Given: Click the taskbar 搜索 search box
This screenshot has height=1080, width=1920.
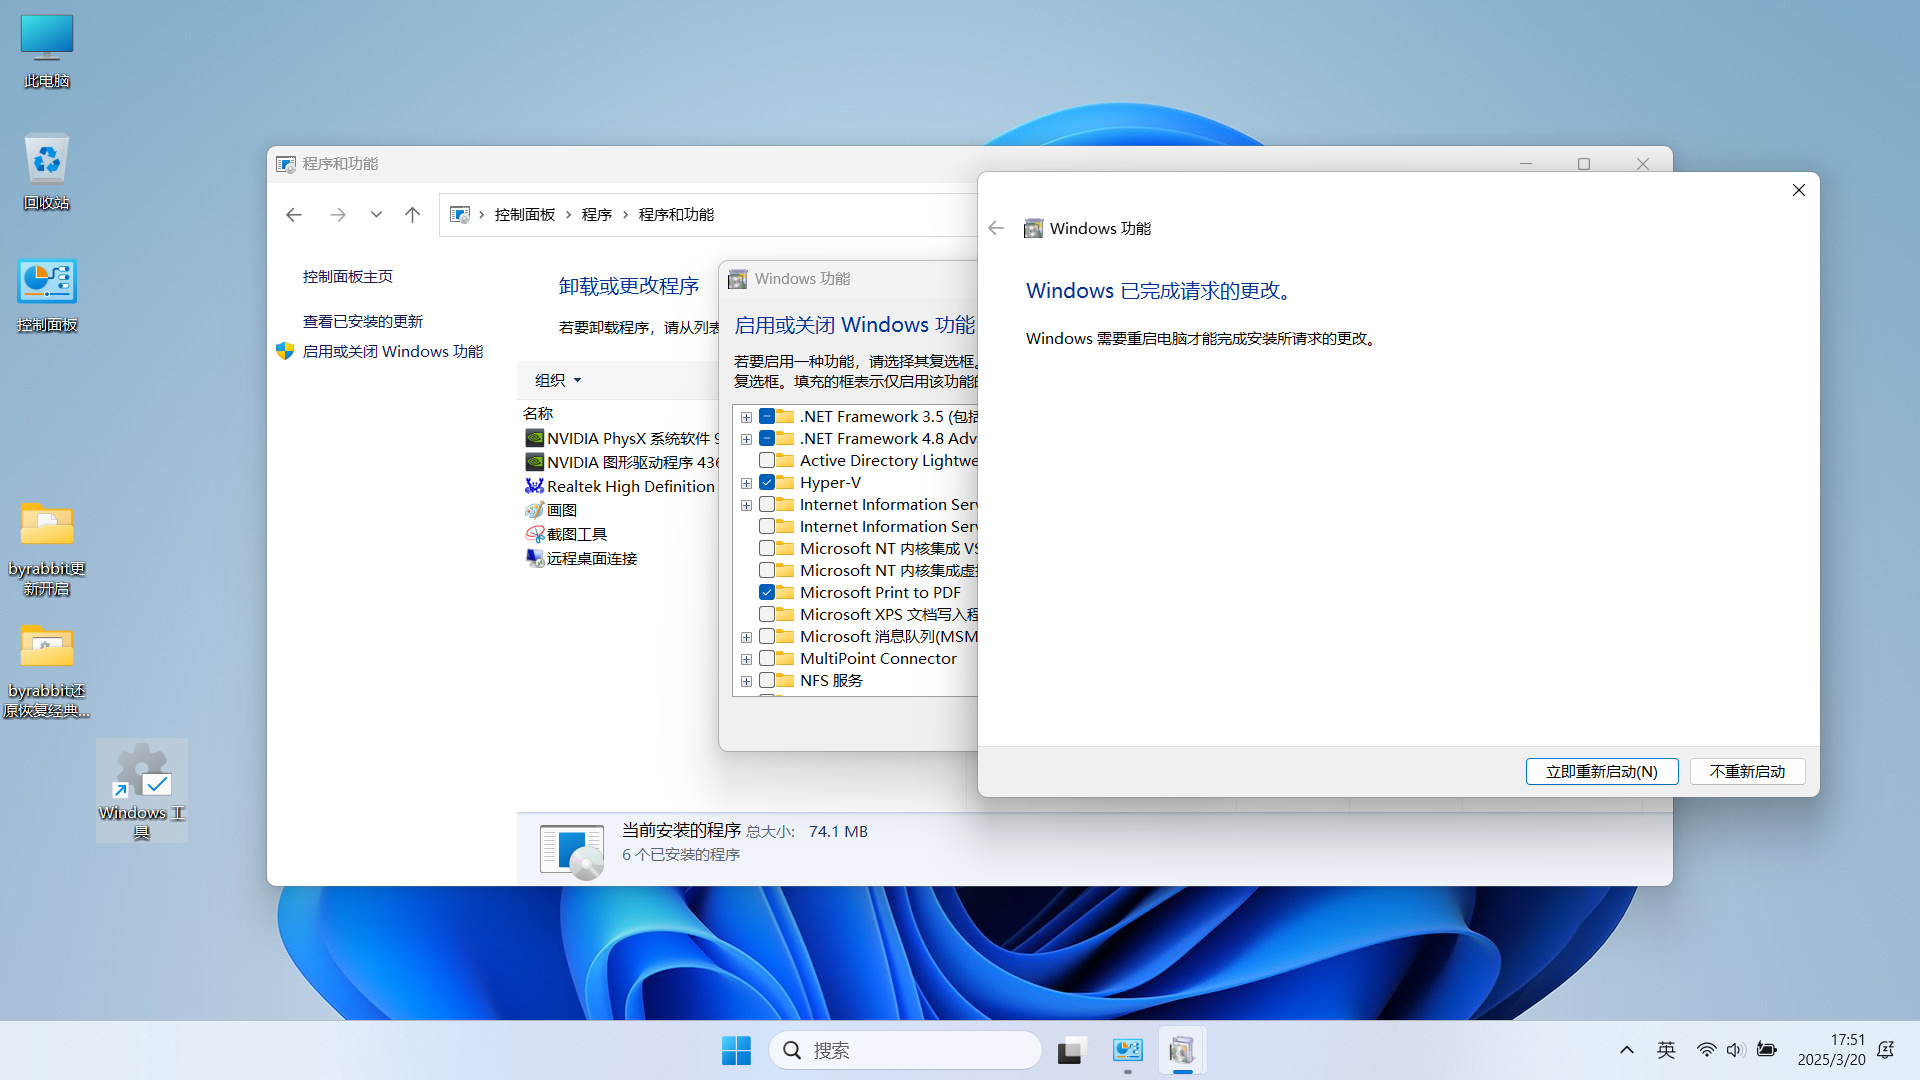Looking at the screenshot, I should (x=906, y=1050).
